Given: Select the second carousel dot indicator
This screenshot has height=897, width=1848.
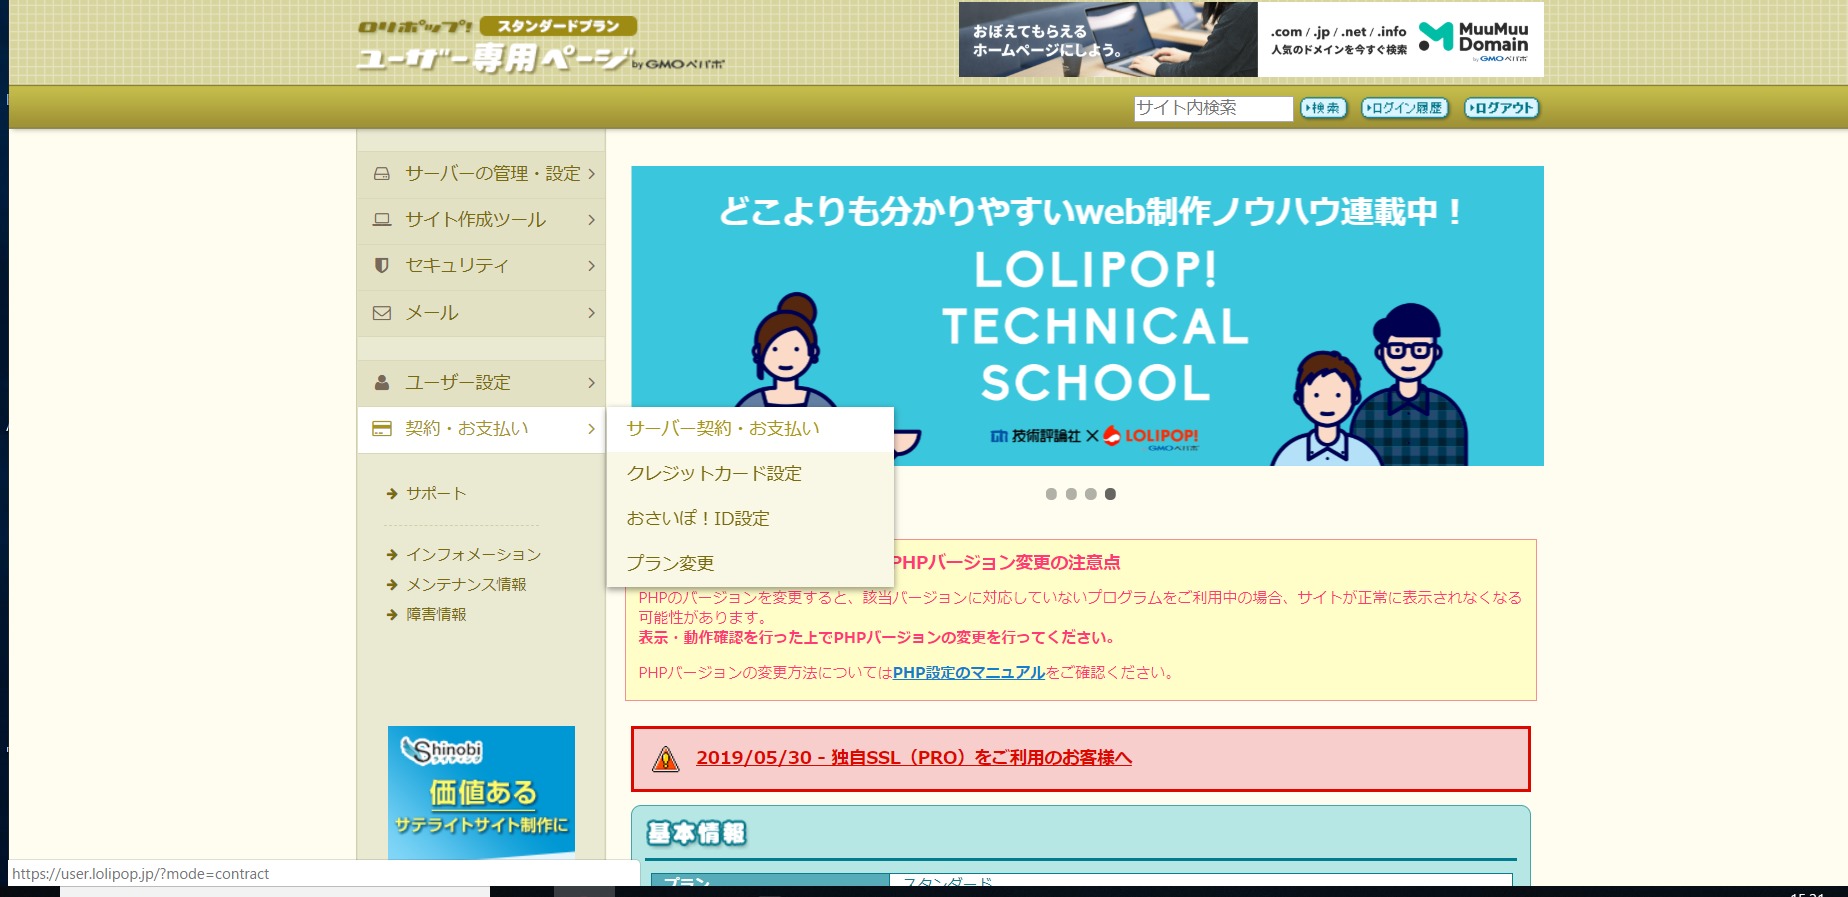Looking at the screenshot, I should coord(1071,494).
